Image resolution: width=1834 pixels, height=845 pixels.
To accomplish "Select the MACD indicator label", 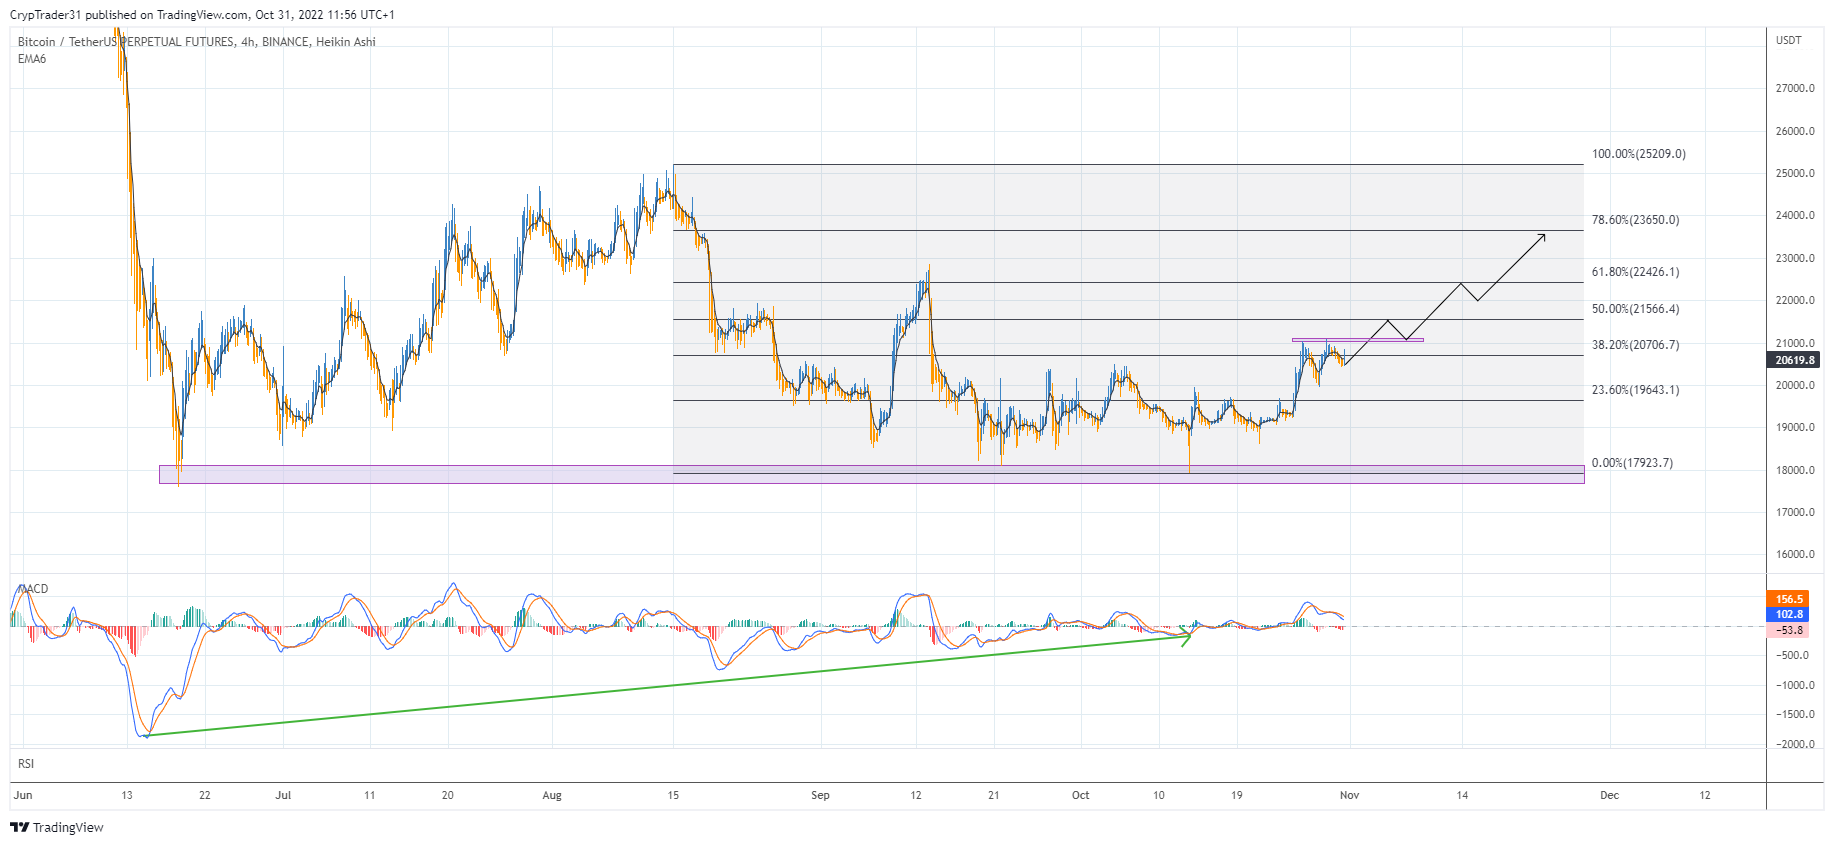I will tap(33, 589).
